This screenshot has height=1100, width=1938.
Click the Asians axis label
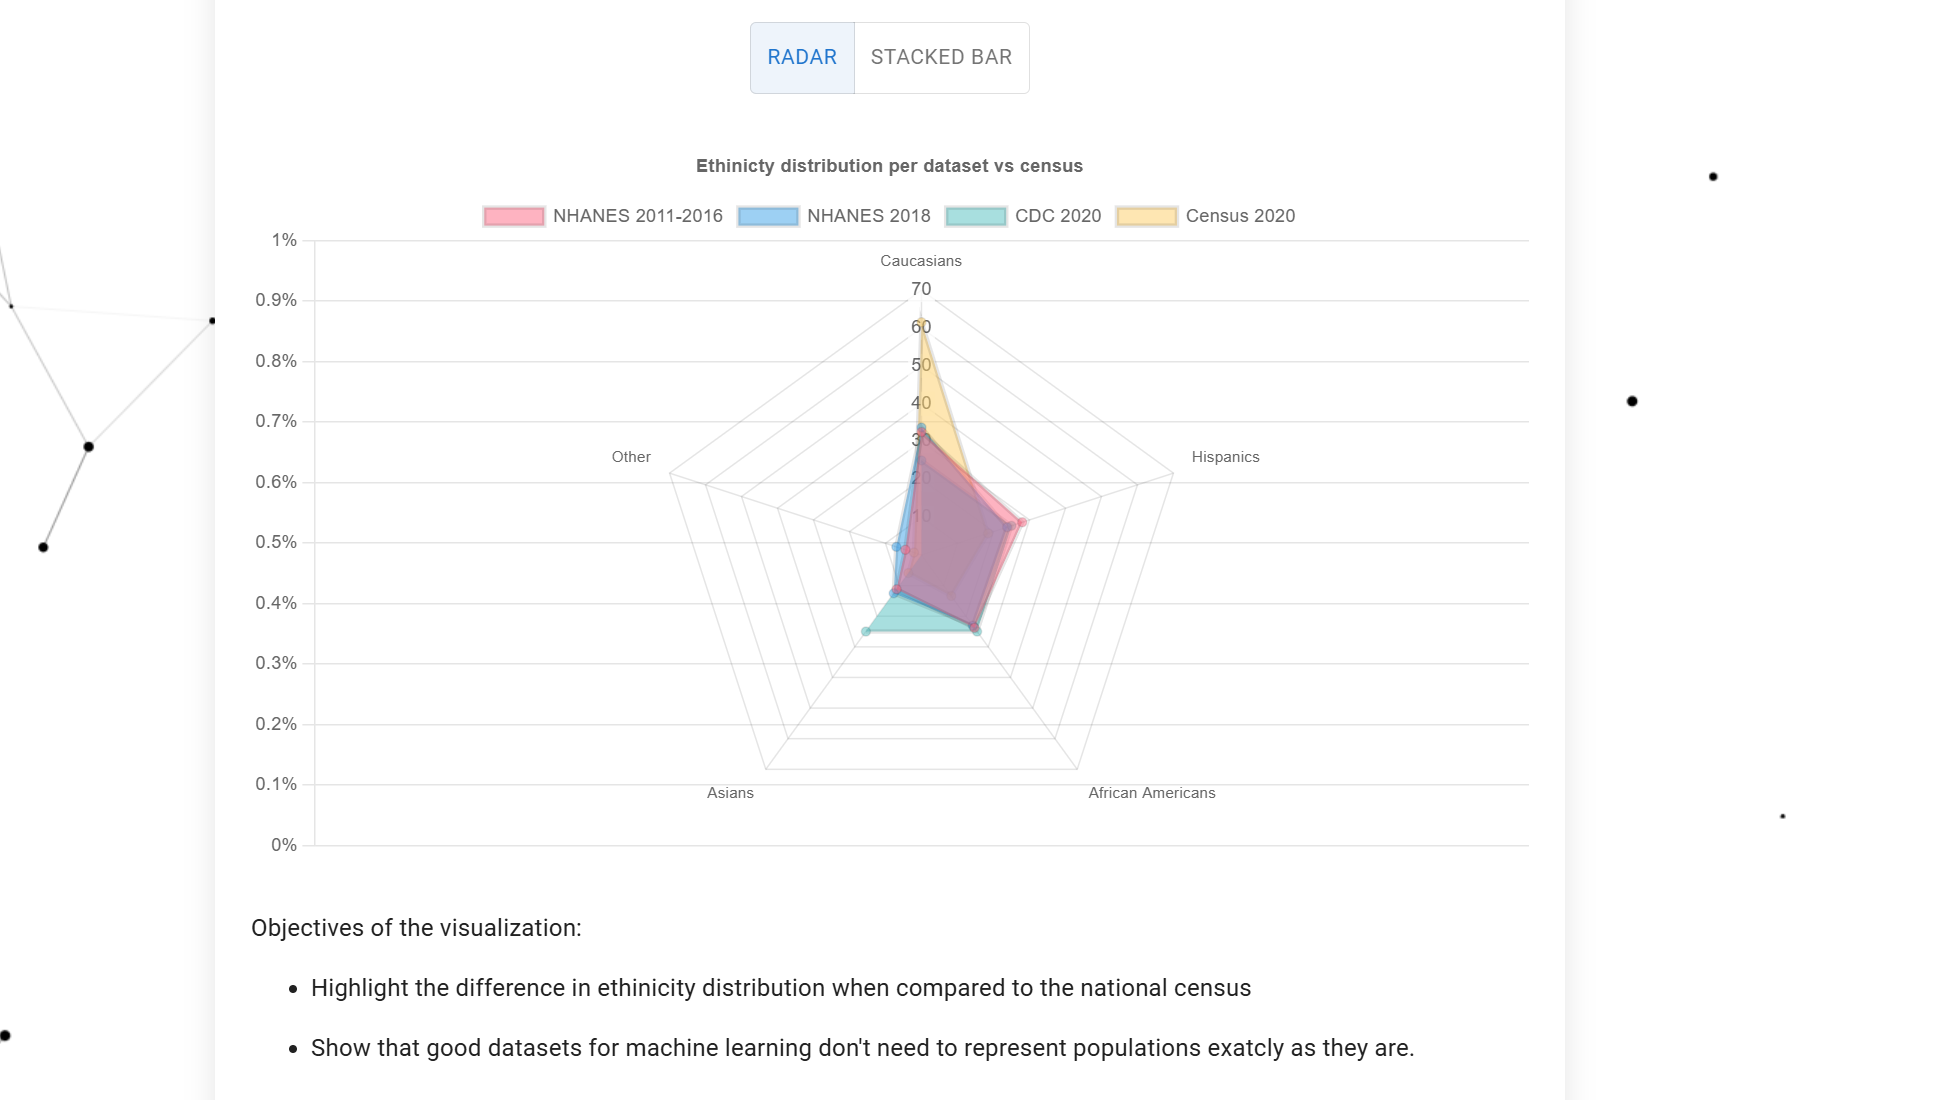(730, 792)
